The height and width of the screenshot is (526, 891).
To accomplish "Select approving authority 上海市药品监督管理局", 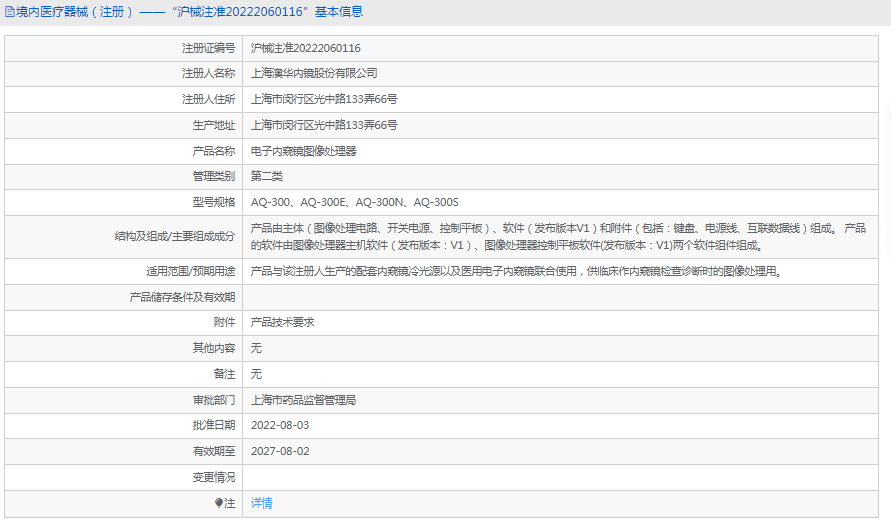I will [303, 400].
